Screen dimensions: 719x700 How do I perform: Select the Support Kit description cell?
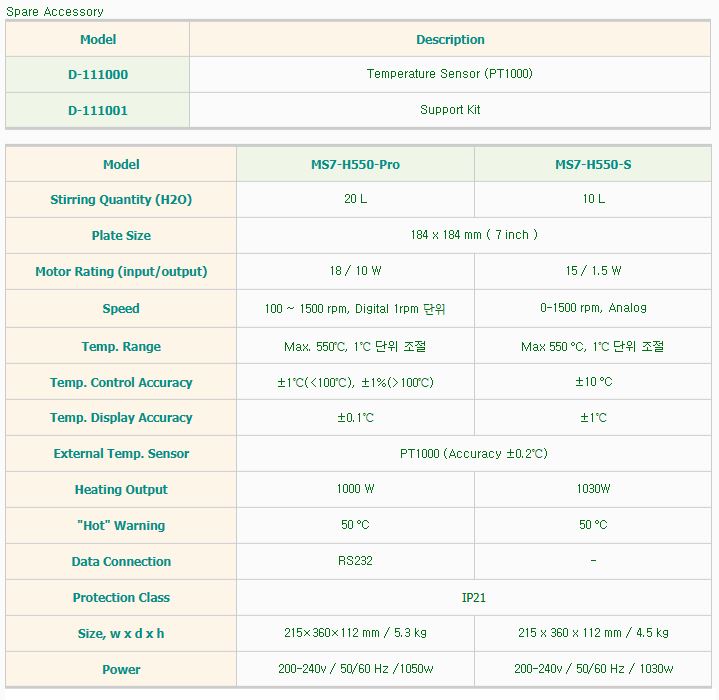pyautogui.click(x=450, y=110)
